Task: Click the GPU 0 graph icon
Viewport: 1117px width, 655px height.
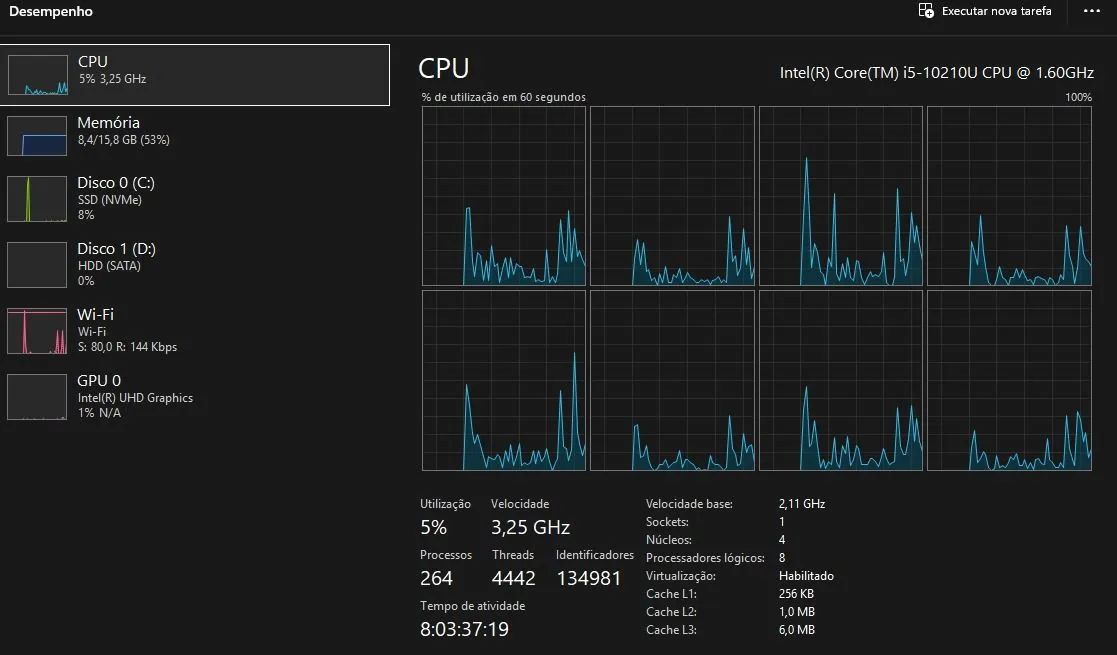Action: pos(37,397)
